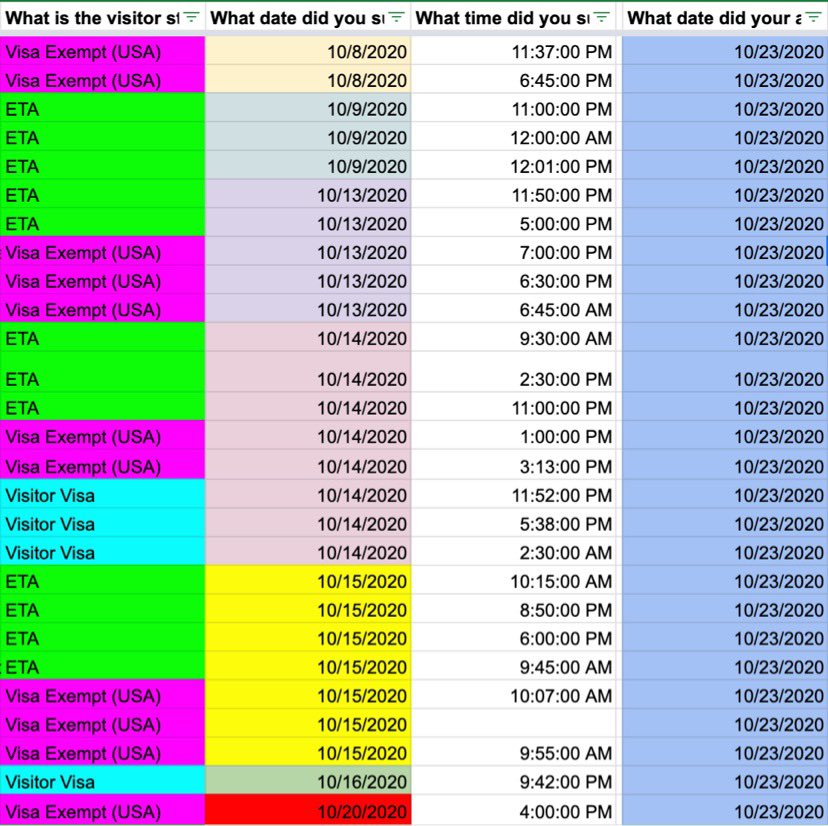
Task: Select 11:00:00 PM cell in a 10/14/2020 row
Action: point(513,407)
